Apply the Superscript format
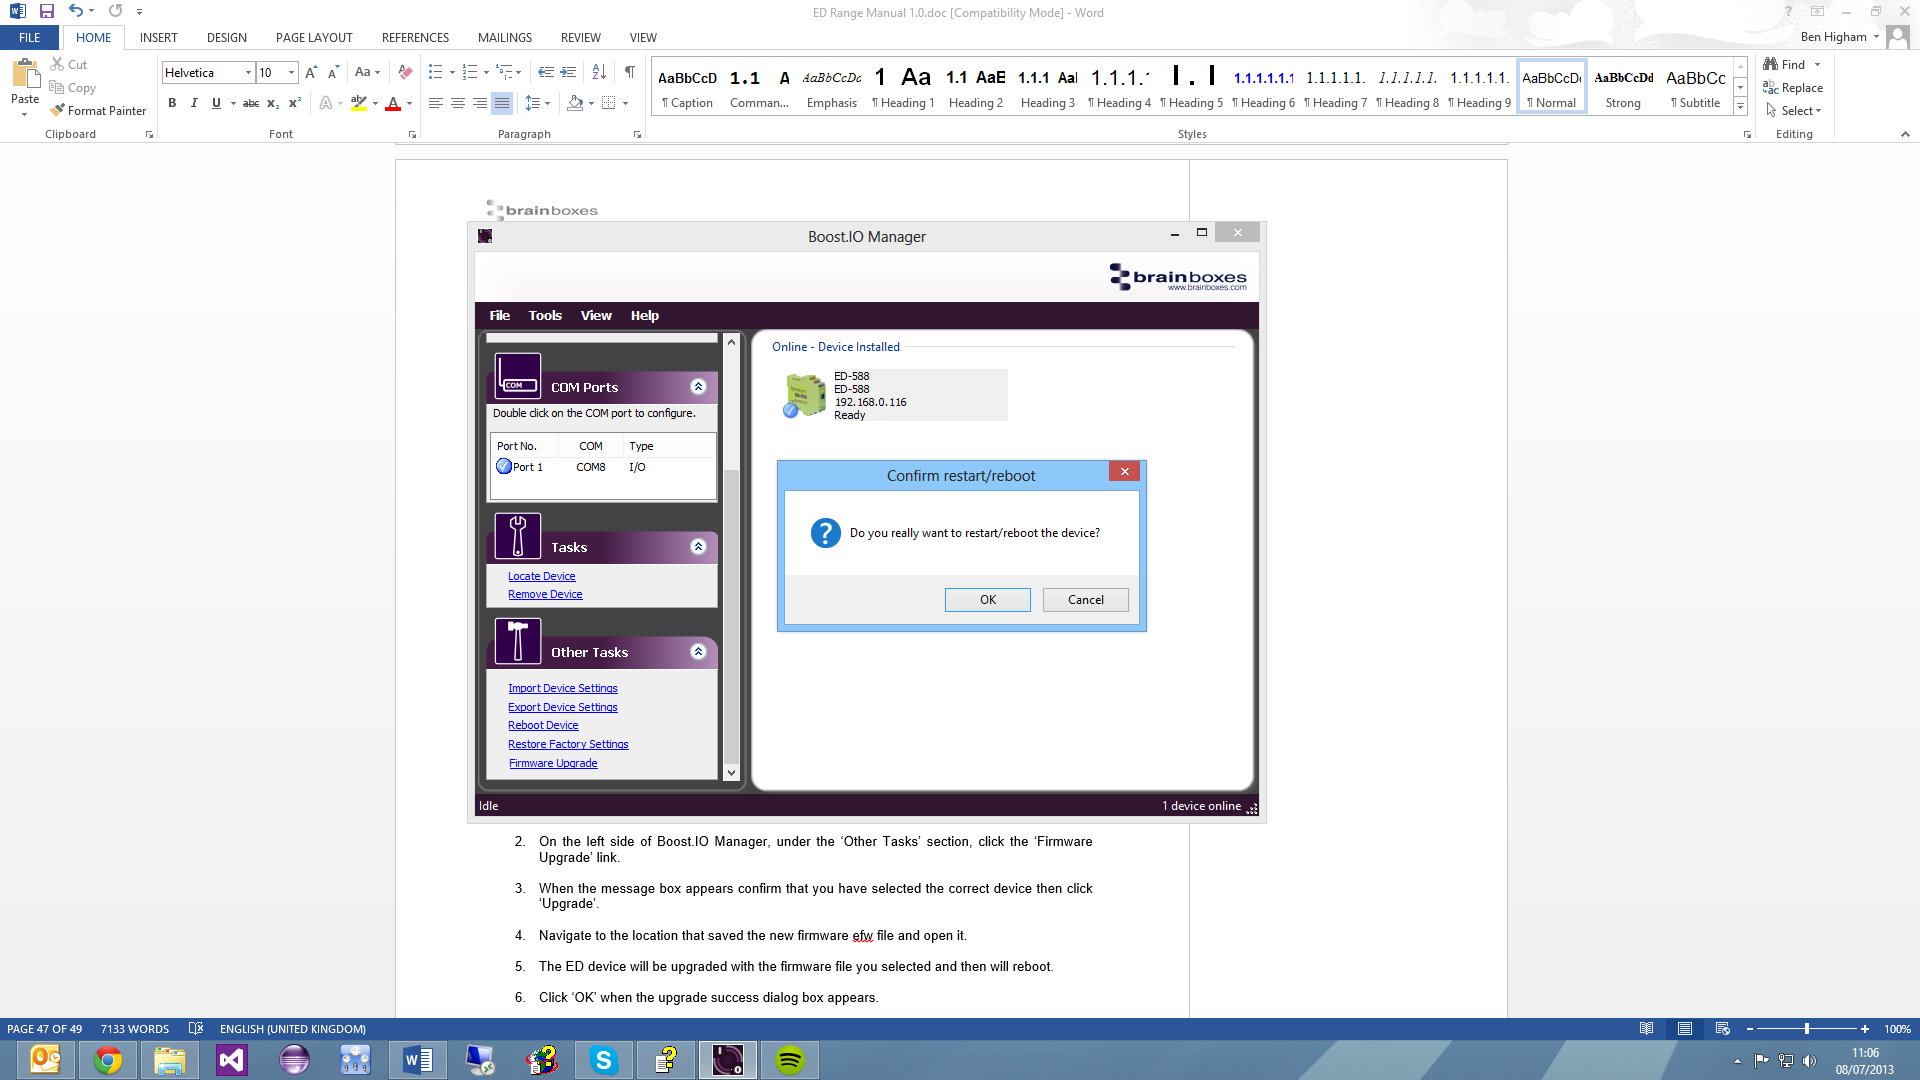The image size is (1920, 1080). pyautogui.click(x=295, y=103)
